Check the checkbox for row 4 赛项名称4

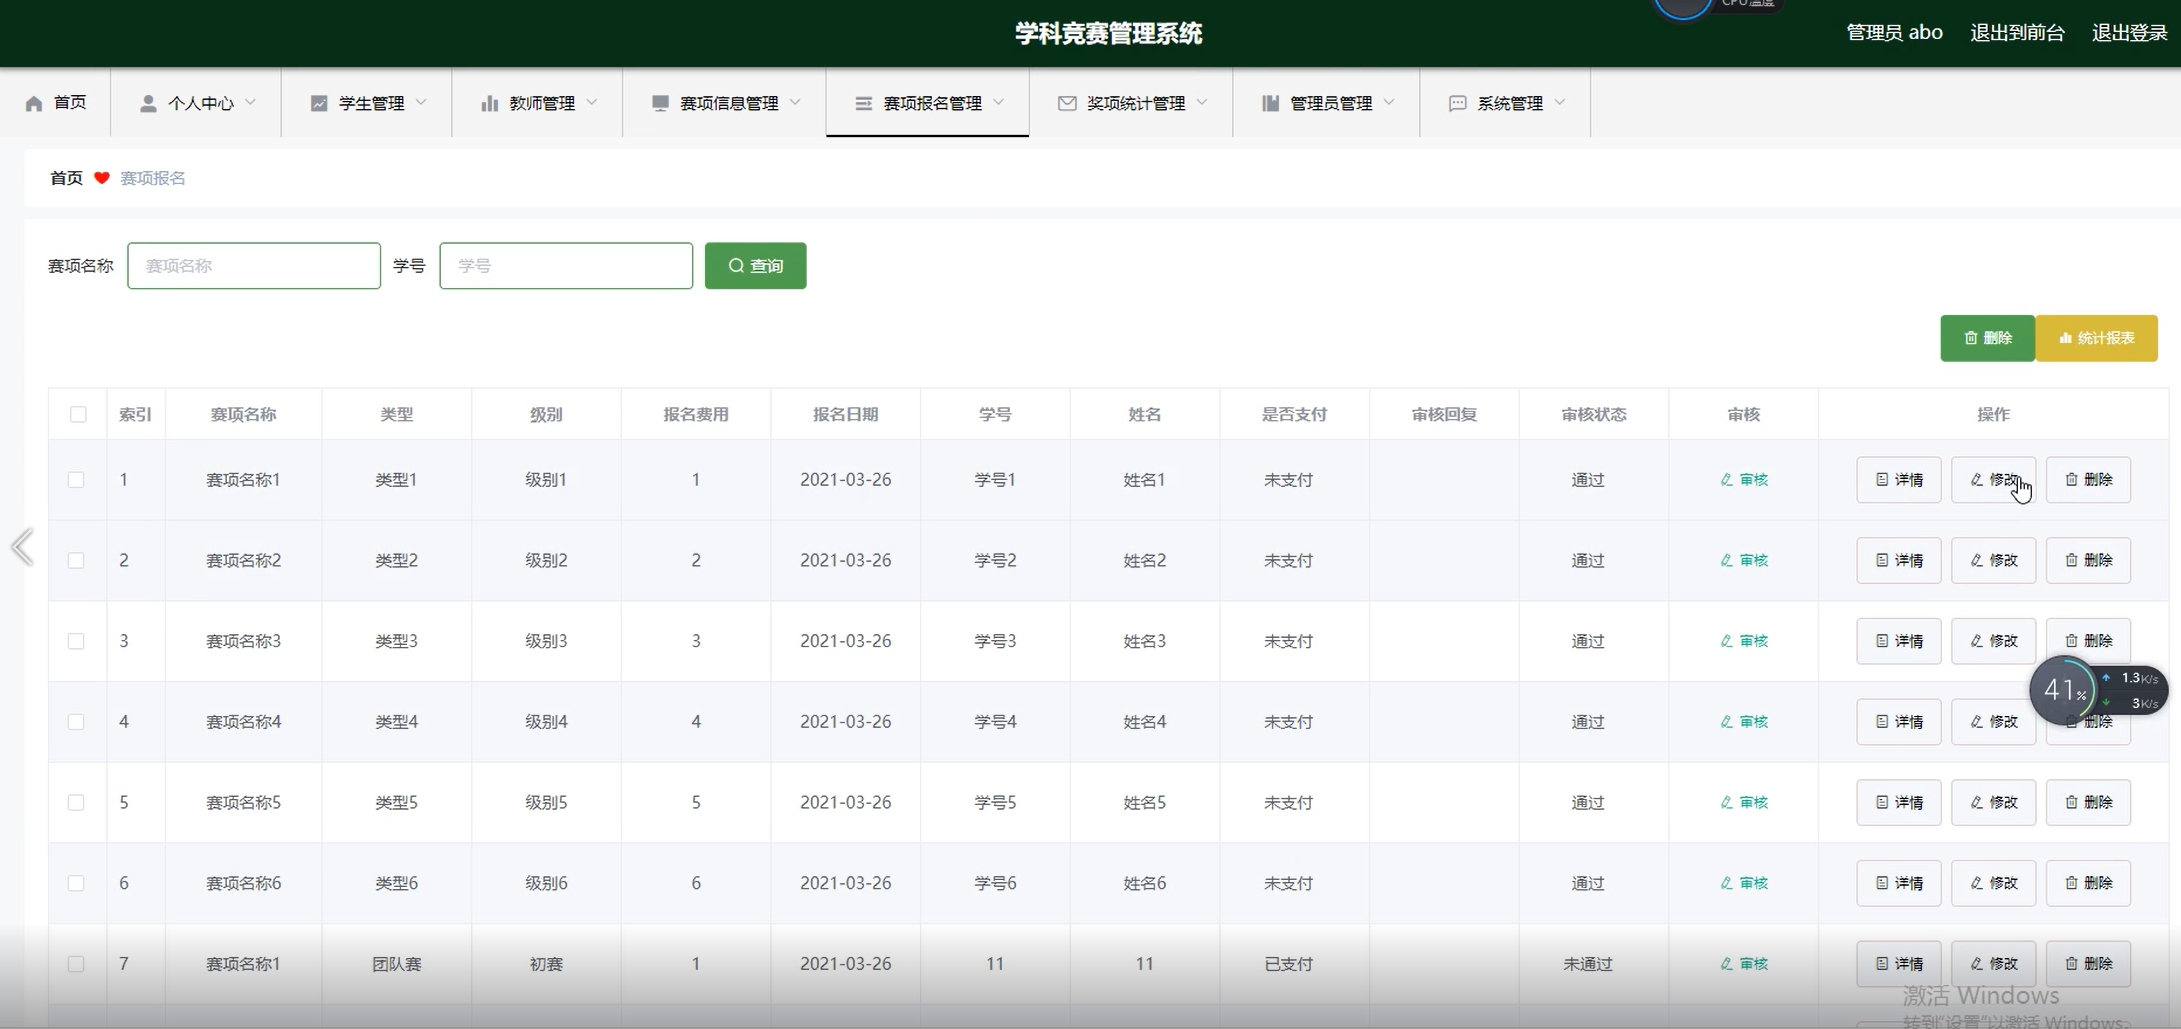click(76, 722)
